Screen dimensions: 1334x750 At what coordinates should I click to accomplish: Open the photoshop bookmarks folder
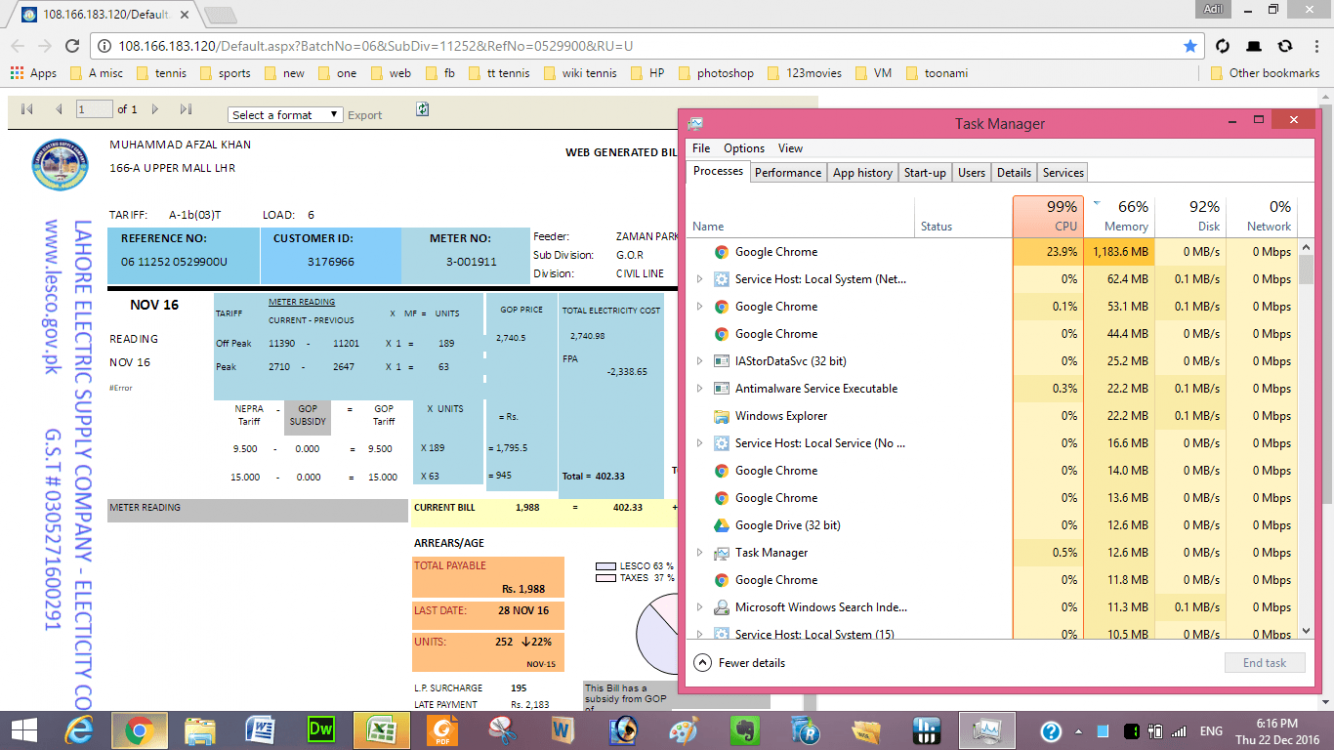[716, 73]
